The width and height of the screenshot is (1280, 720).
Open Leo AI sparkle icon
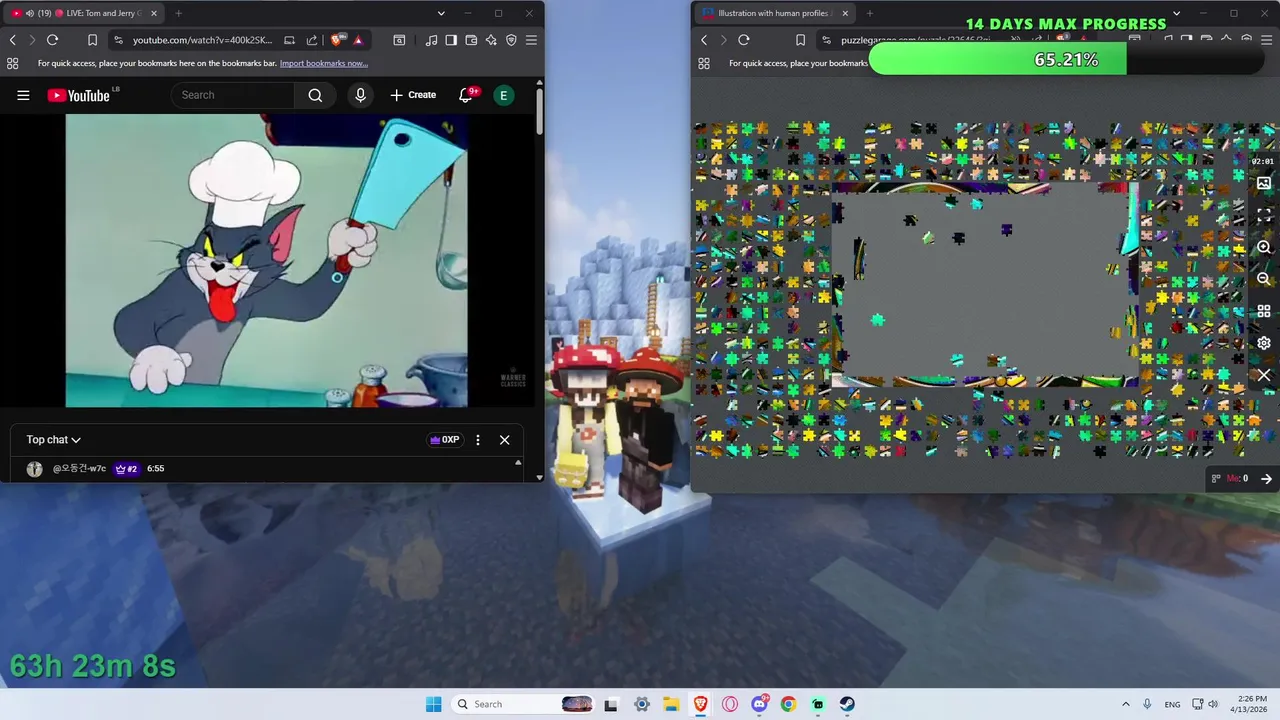point(491,40)
